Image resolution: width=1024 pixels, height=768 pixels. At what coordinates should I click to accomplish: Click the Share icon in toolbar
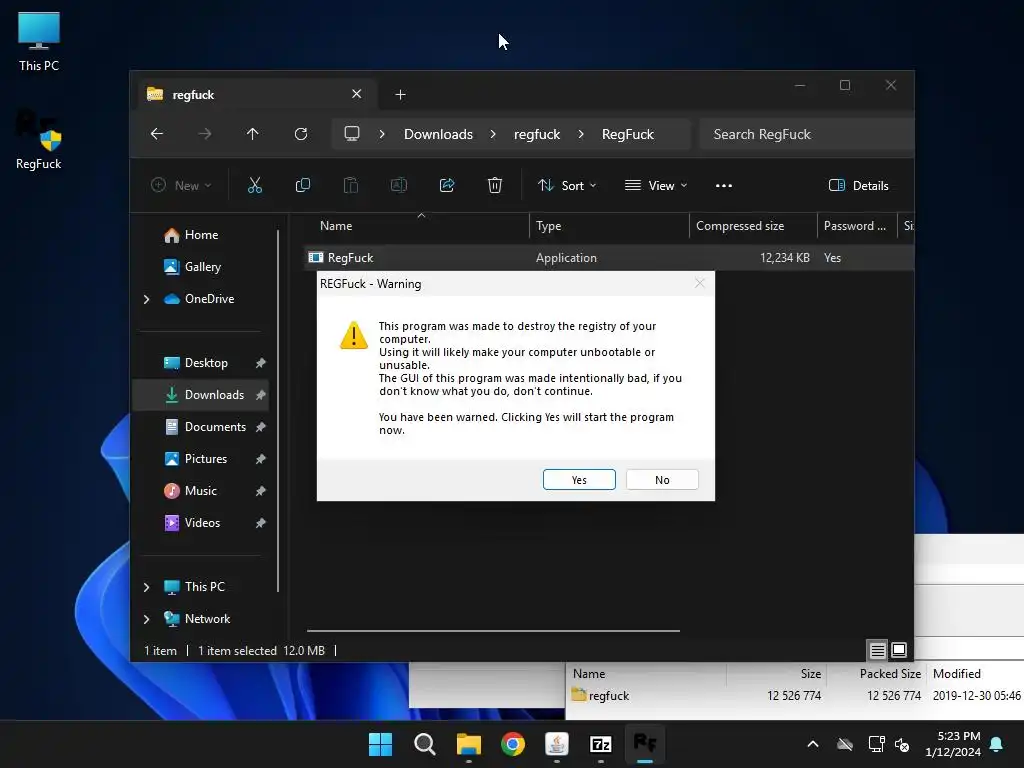point(447,185)
